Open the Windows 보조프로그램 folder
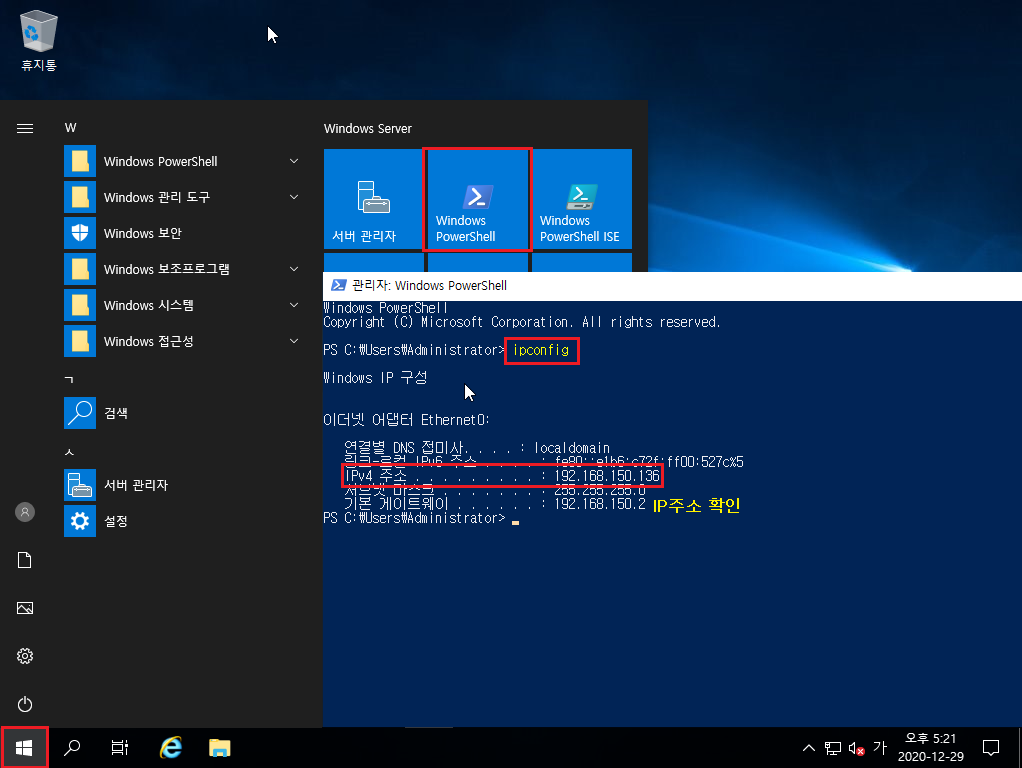 [184, 269]
